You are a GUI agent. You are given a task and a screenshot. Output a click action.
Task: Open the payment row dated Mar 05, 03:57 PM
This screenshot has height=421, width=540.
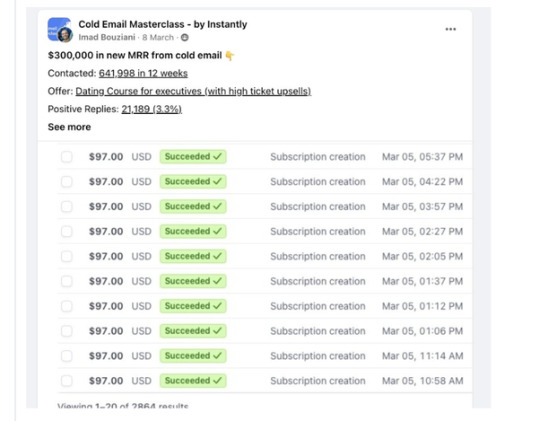[x=264, y=207]
